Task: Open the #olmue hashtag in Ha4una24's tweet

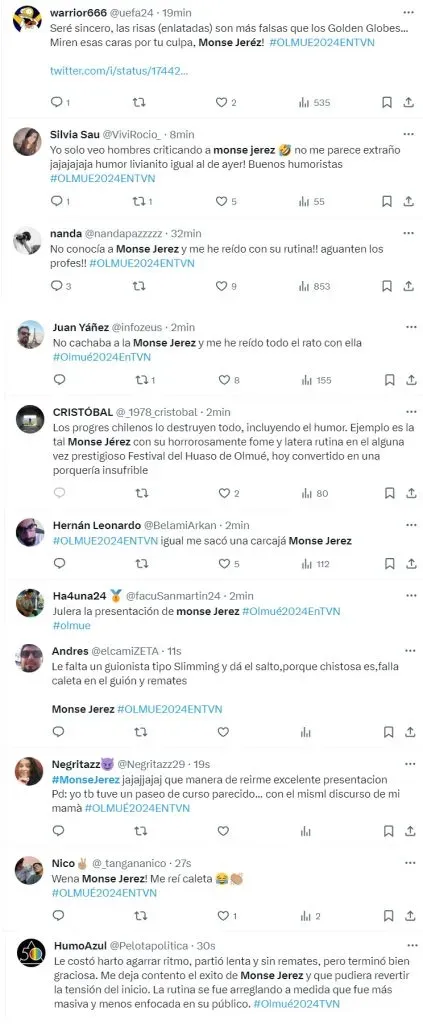Action: click(x=71, y=625)
